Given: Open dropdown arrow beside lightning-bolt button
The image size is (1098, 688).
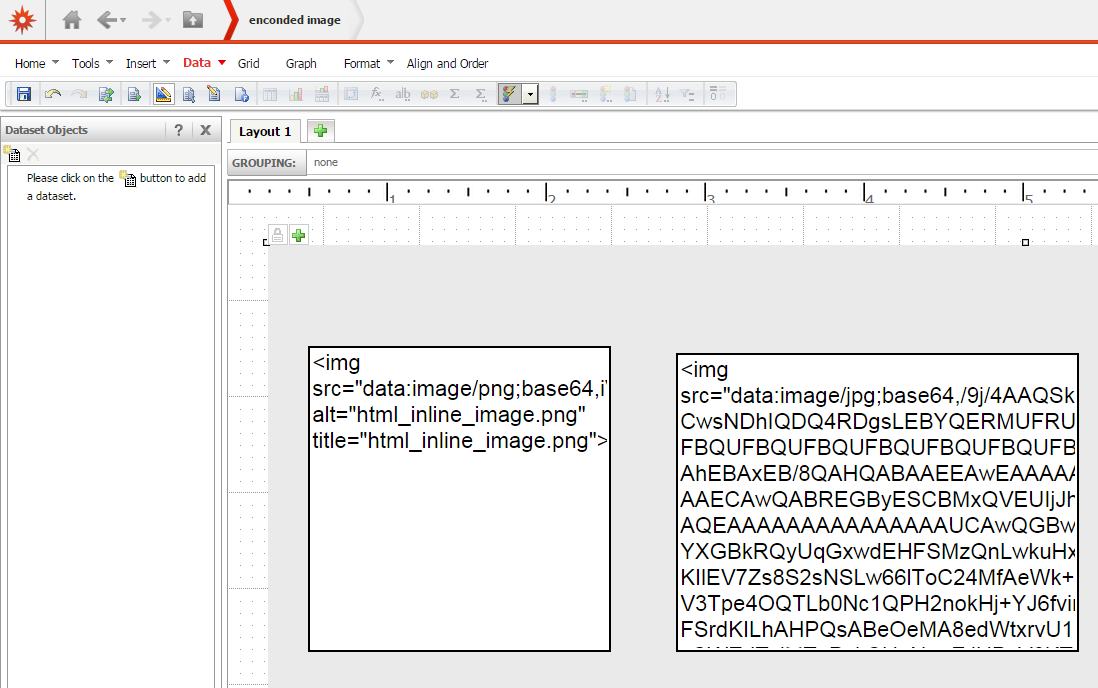Looking at the screenshot, I should click(529, 94).
